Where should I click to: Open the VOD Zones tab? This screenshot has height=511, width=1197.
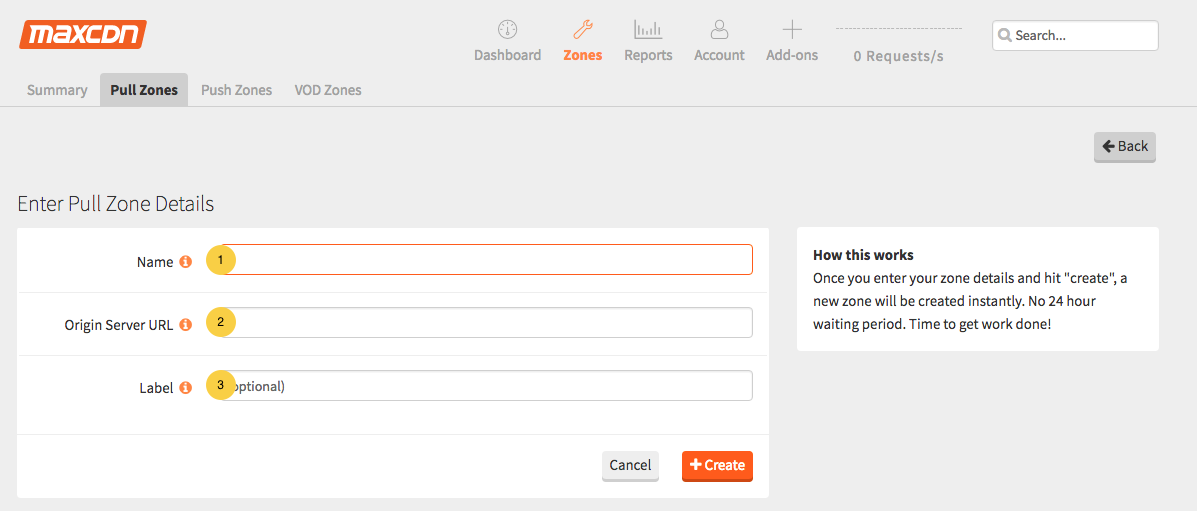[x=328, y=90]
